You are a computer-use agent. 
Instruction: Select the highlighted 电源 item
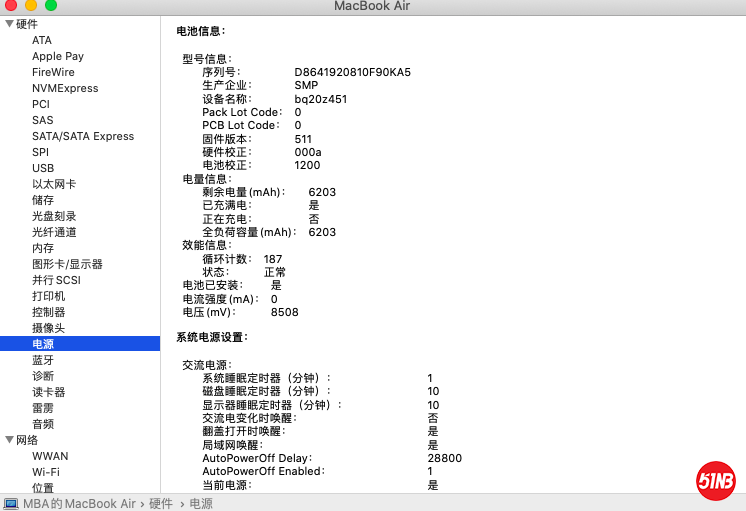coord(43,344)
